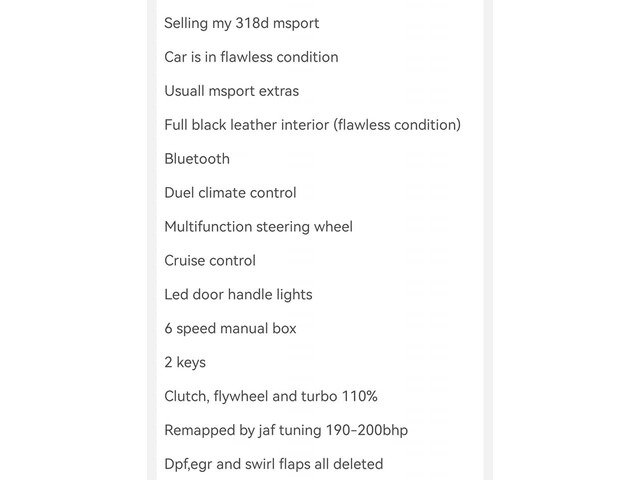Click the 'Bluetooth' feature line
Screen dimensions: 640x480
pyautogui.click(x=197, y=159)
